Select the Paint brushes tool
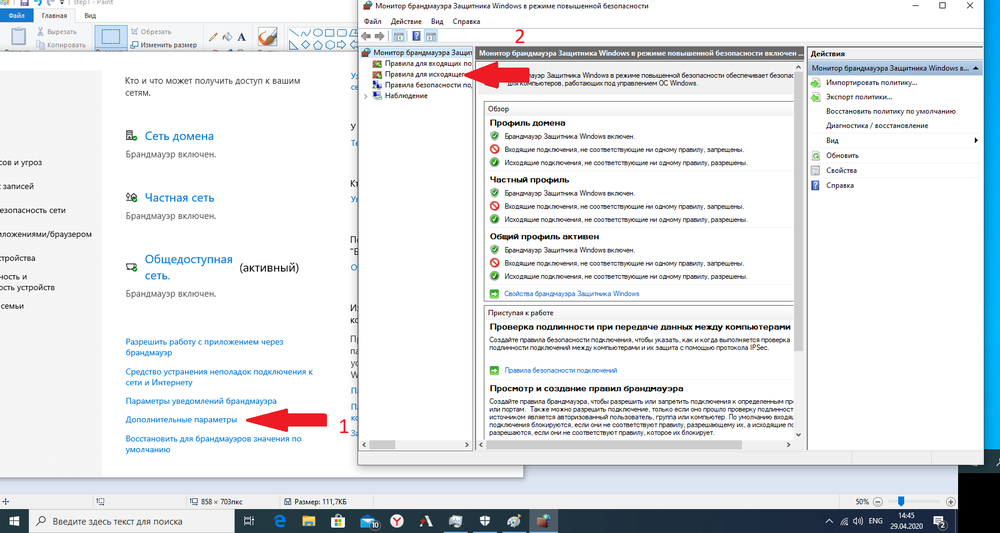The height and width of the screenshot is (533, 1000). click(x=267, y=38)
